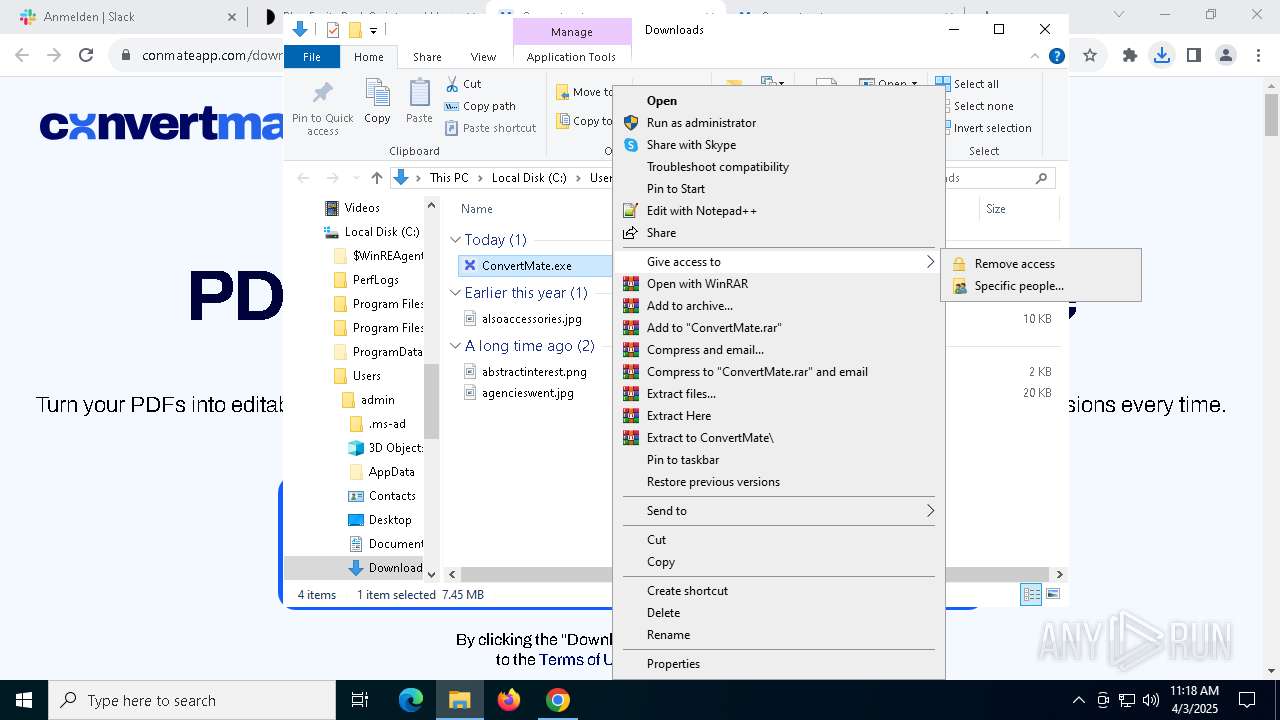Select abstractinterest.png file
The height and width of the screenshot is (720, 1280).
534,372
